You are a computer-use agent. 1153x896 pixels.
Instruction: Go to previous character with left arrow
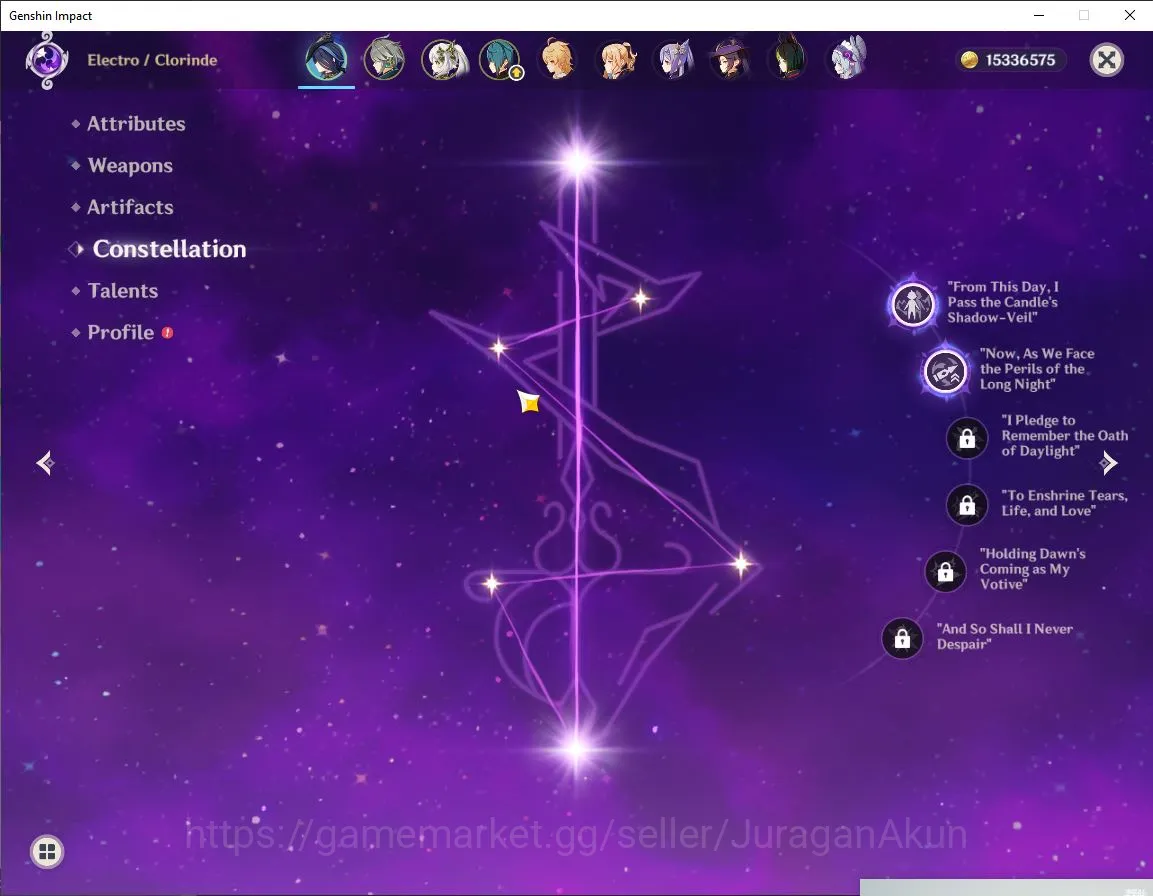46,463
